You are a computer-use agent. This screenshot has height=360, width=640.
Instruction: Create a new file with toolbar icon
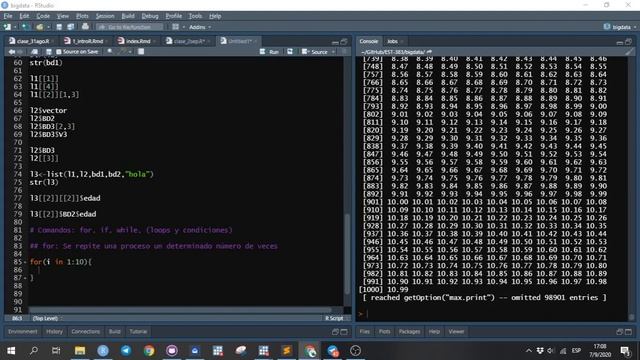7,27
